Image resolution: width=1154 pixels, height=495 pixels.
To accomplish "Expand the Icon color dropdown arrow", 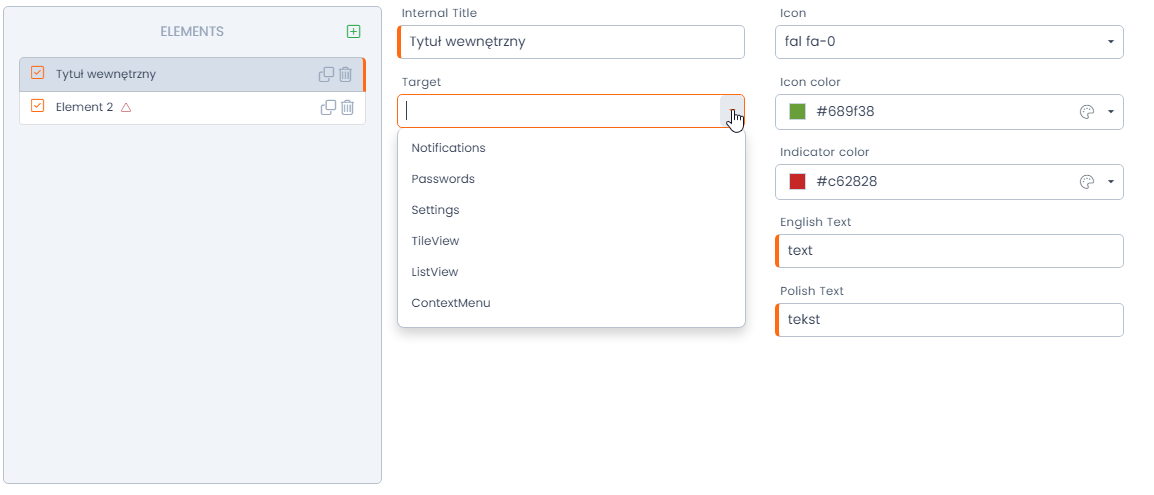I will tap(1110, 112).
